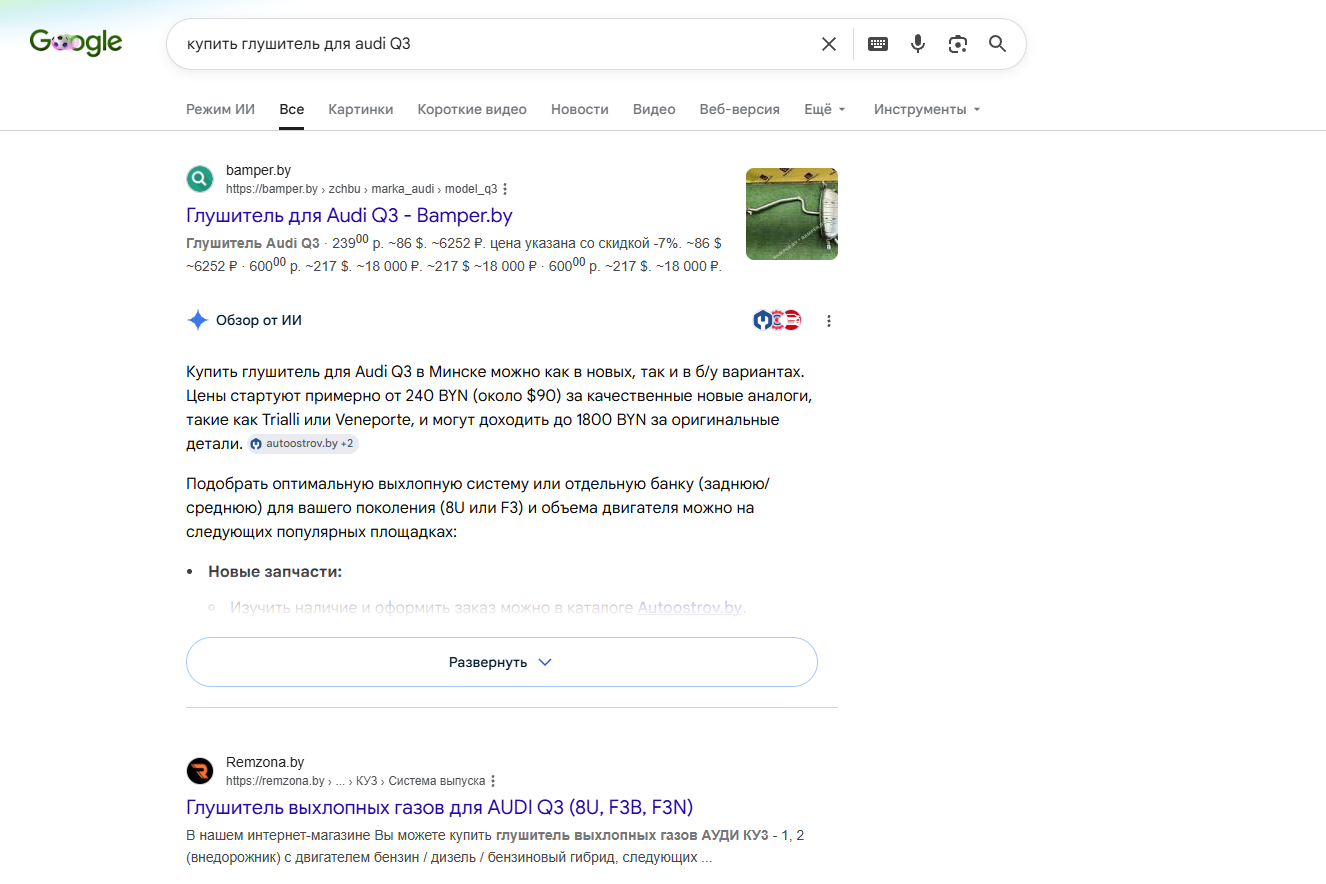Screen dimensions: 1326x884
Task: Open the autoostrov.by +2 source chip
Action: click(302, 443)
